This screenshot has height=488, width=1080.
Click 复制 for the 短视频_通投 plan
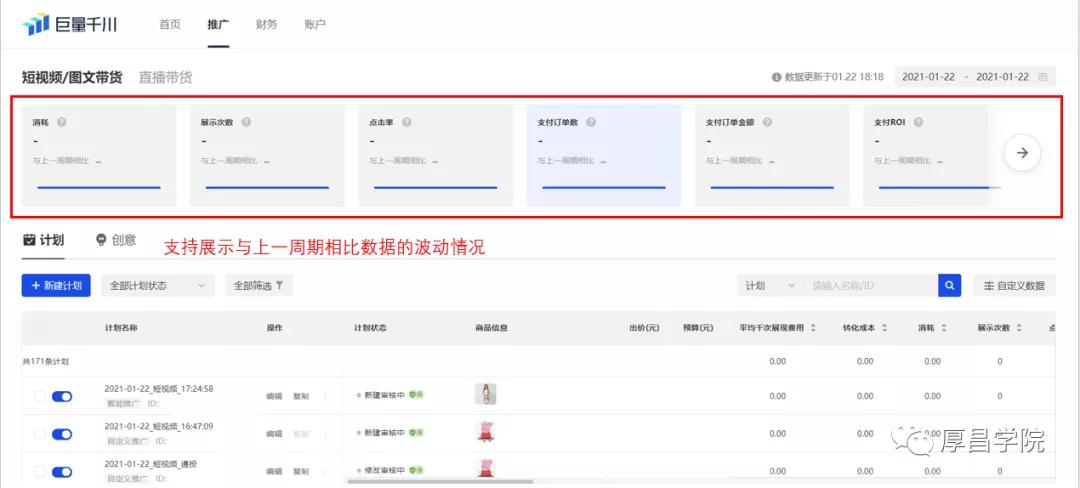[x=301, y=471]
